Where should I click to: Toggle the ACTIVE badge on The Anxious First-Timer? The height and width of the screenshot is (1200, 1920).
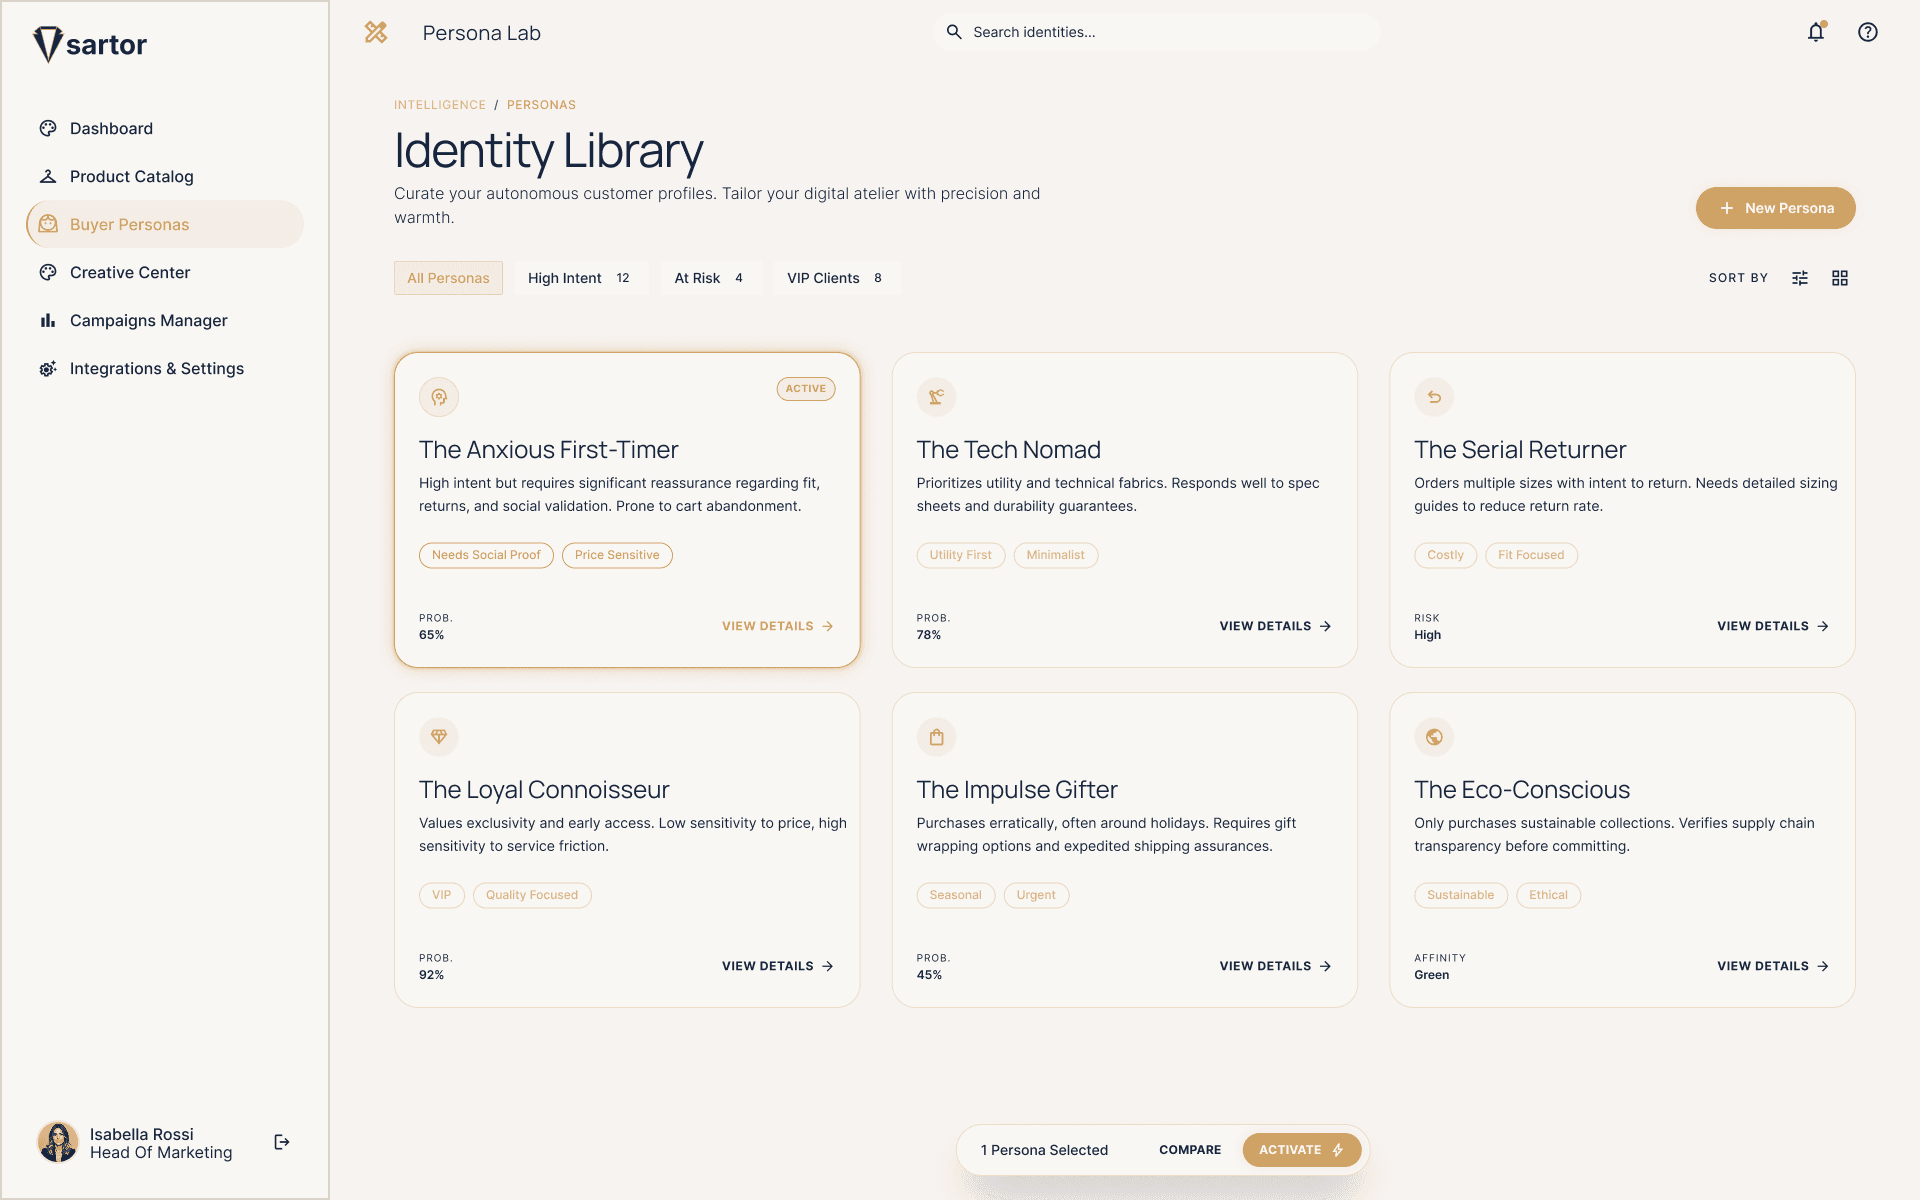[806, 389]
